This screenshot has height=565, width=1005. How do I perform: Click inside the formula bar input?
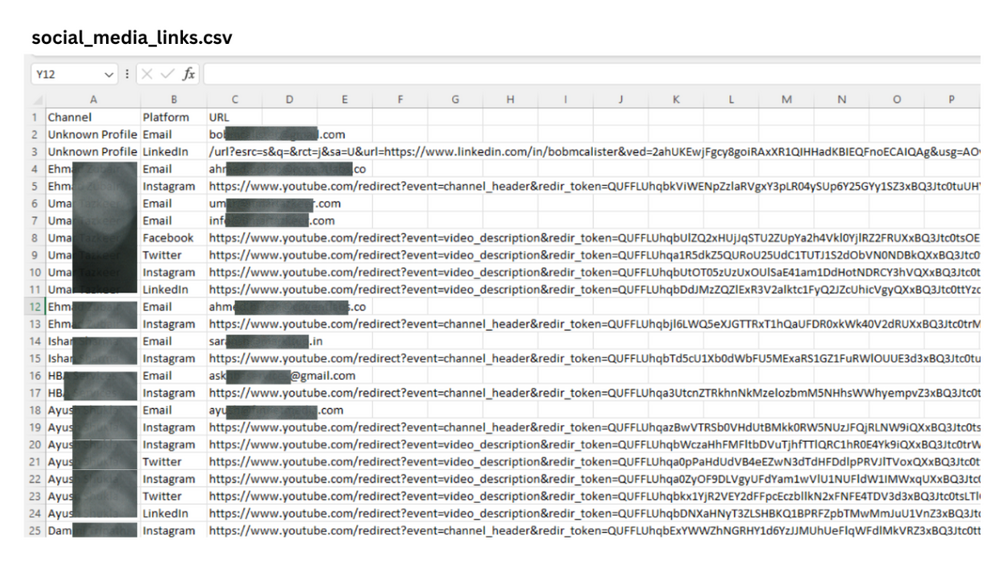point(592,74)
